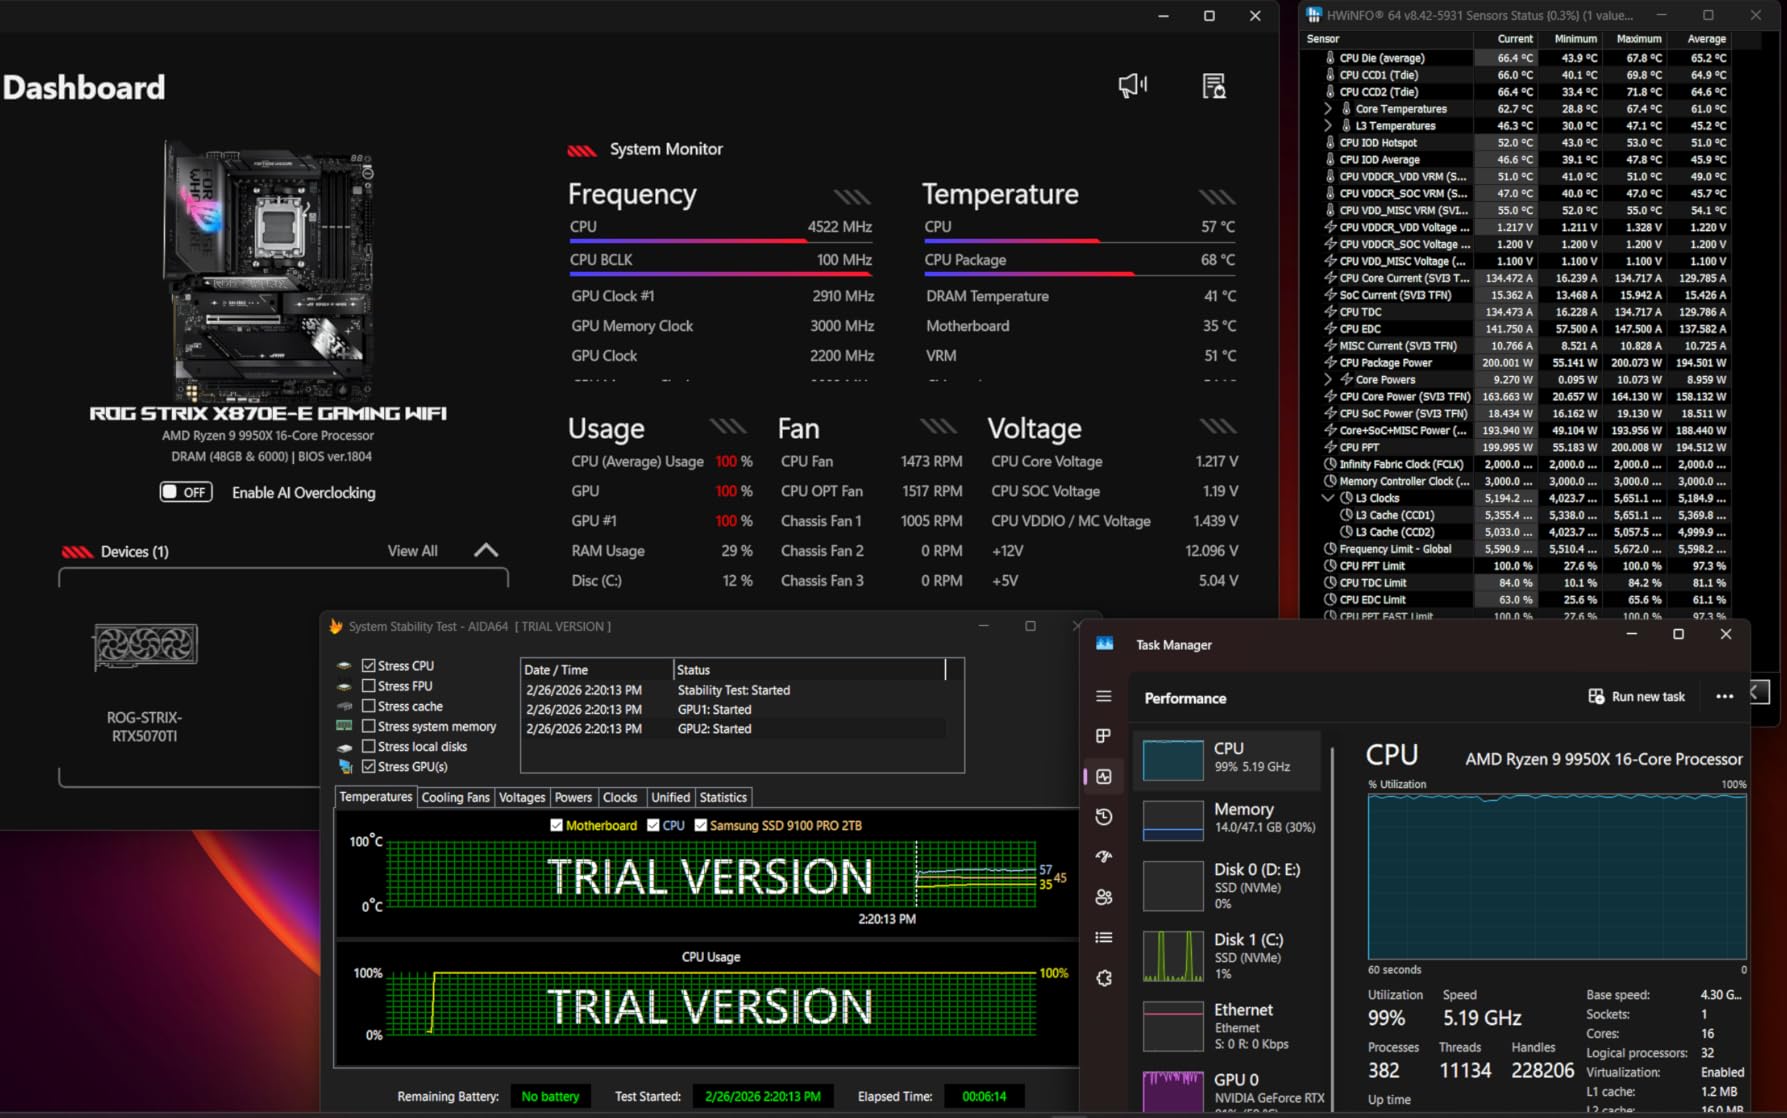1787x1118 pixels.
Task: Open Services page in Task Manager sidebar
Action: coord(1104,978)
